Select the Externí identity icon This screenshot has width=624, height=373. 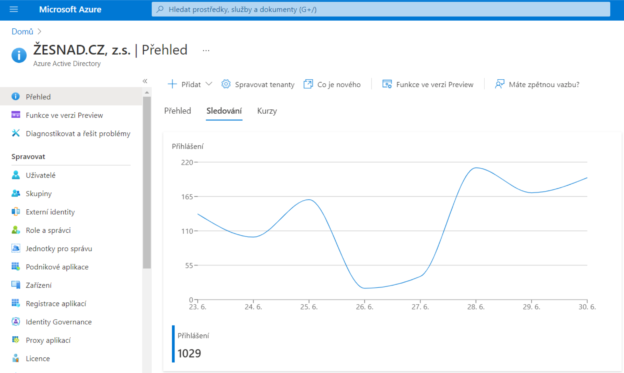(16, 212)
